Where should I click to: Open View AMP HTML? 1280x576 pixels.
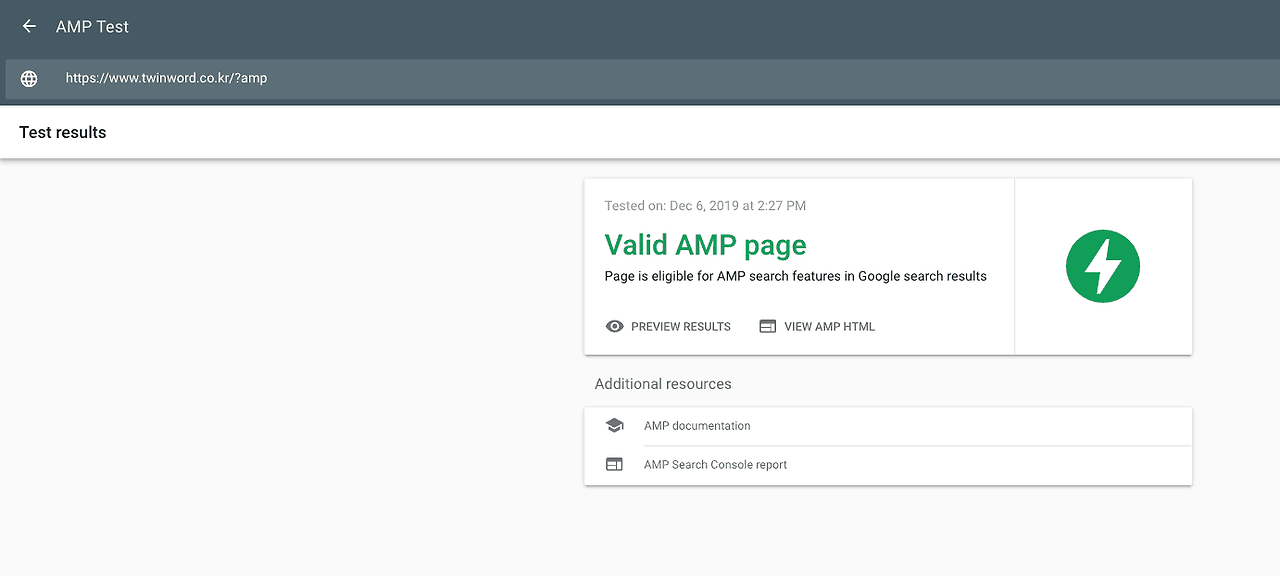tap(829, 326)
